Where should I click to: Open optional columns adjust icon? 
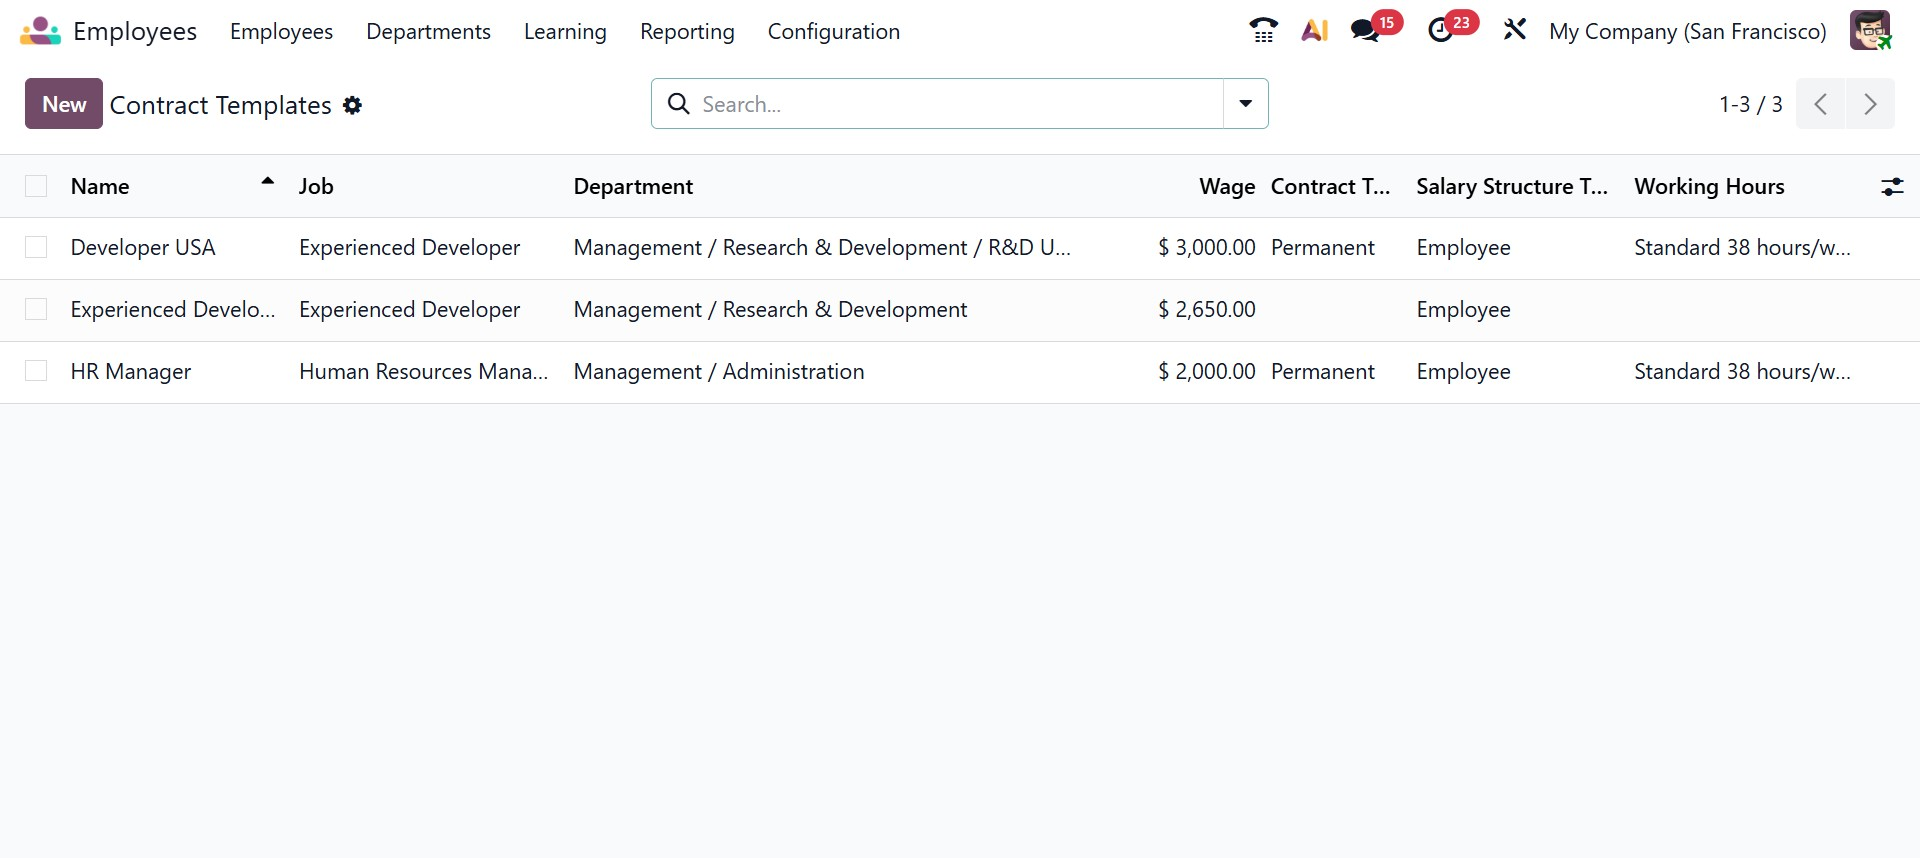pyautogui.click(x=1892, y=187)
